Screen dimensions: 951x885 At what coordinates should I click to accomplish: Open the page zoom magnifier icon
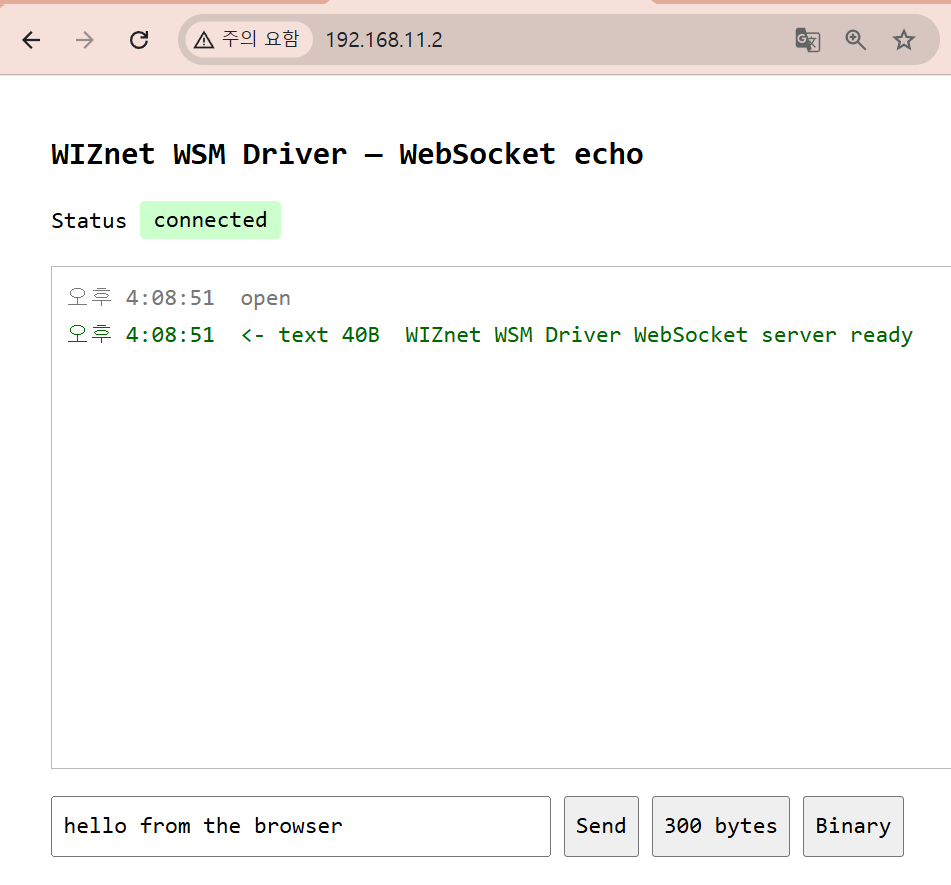click(855, 40)
